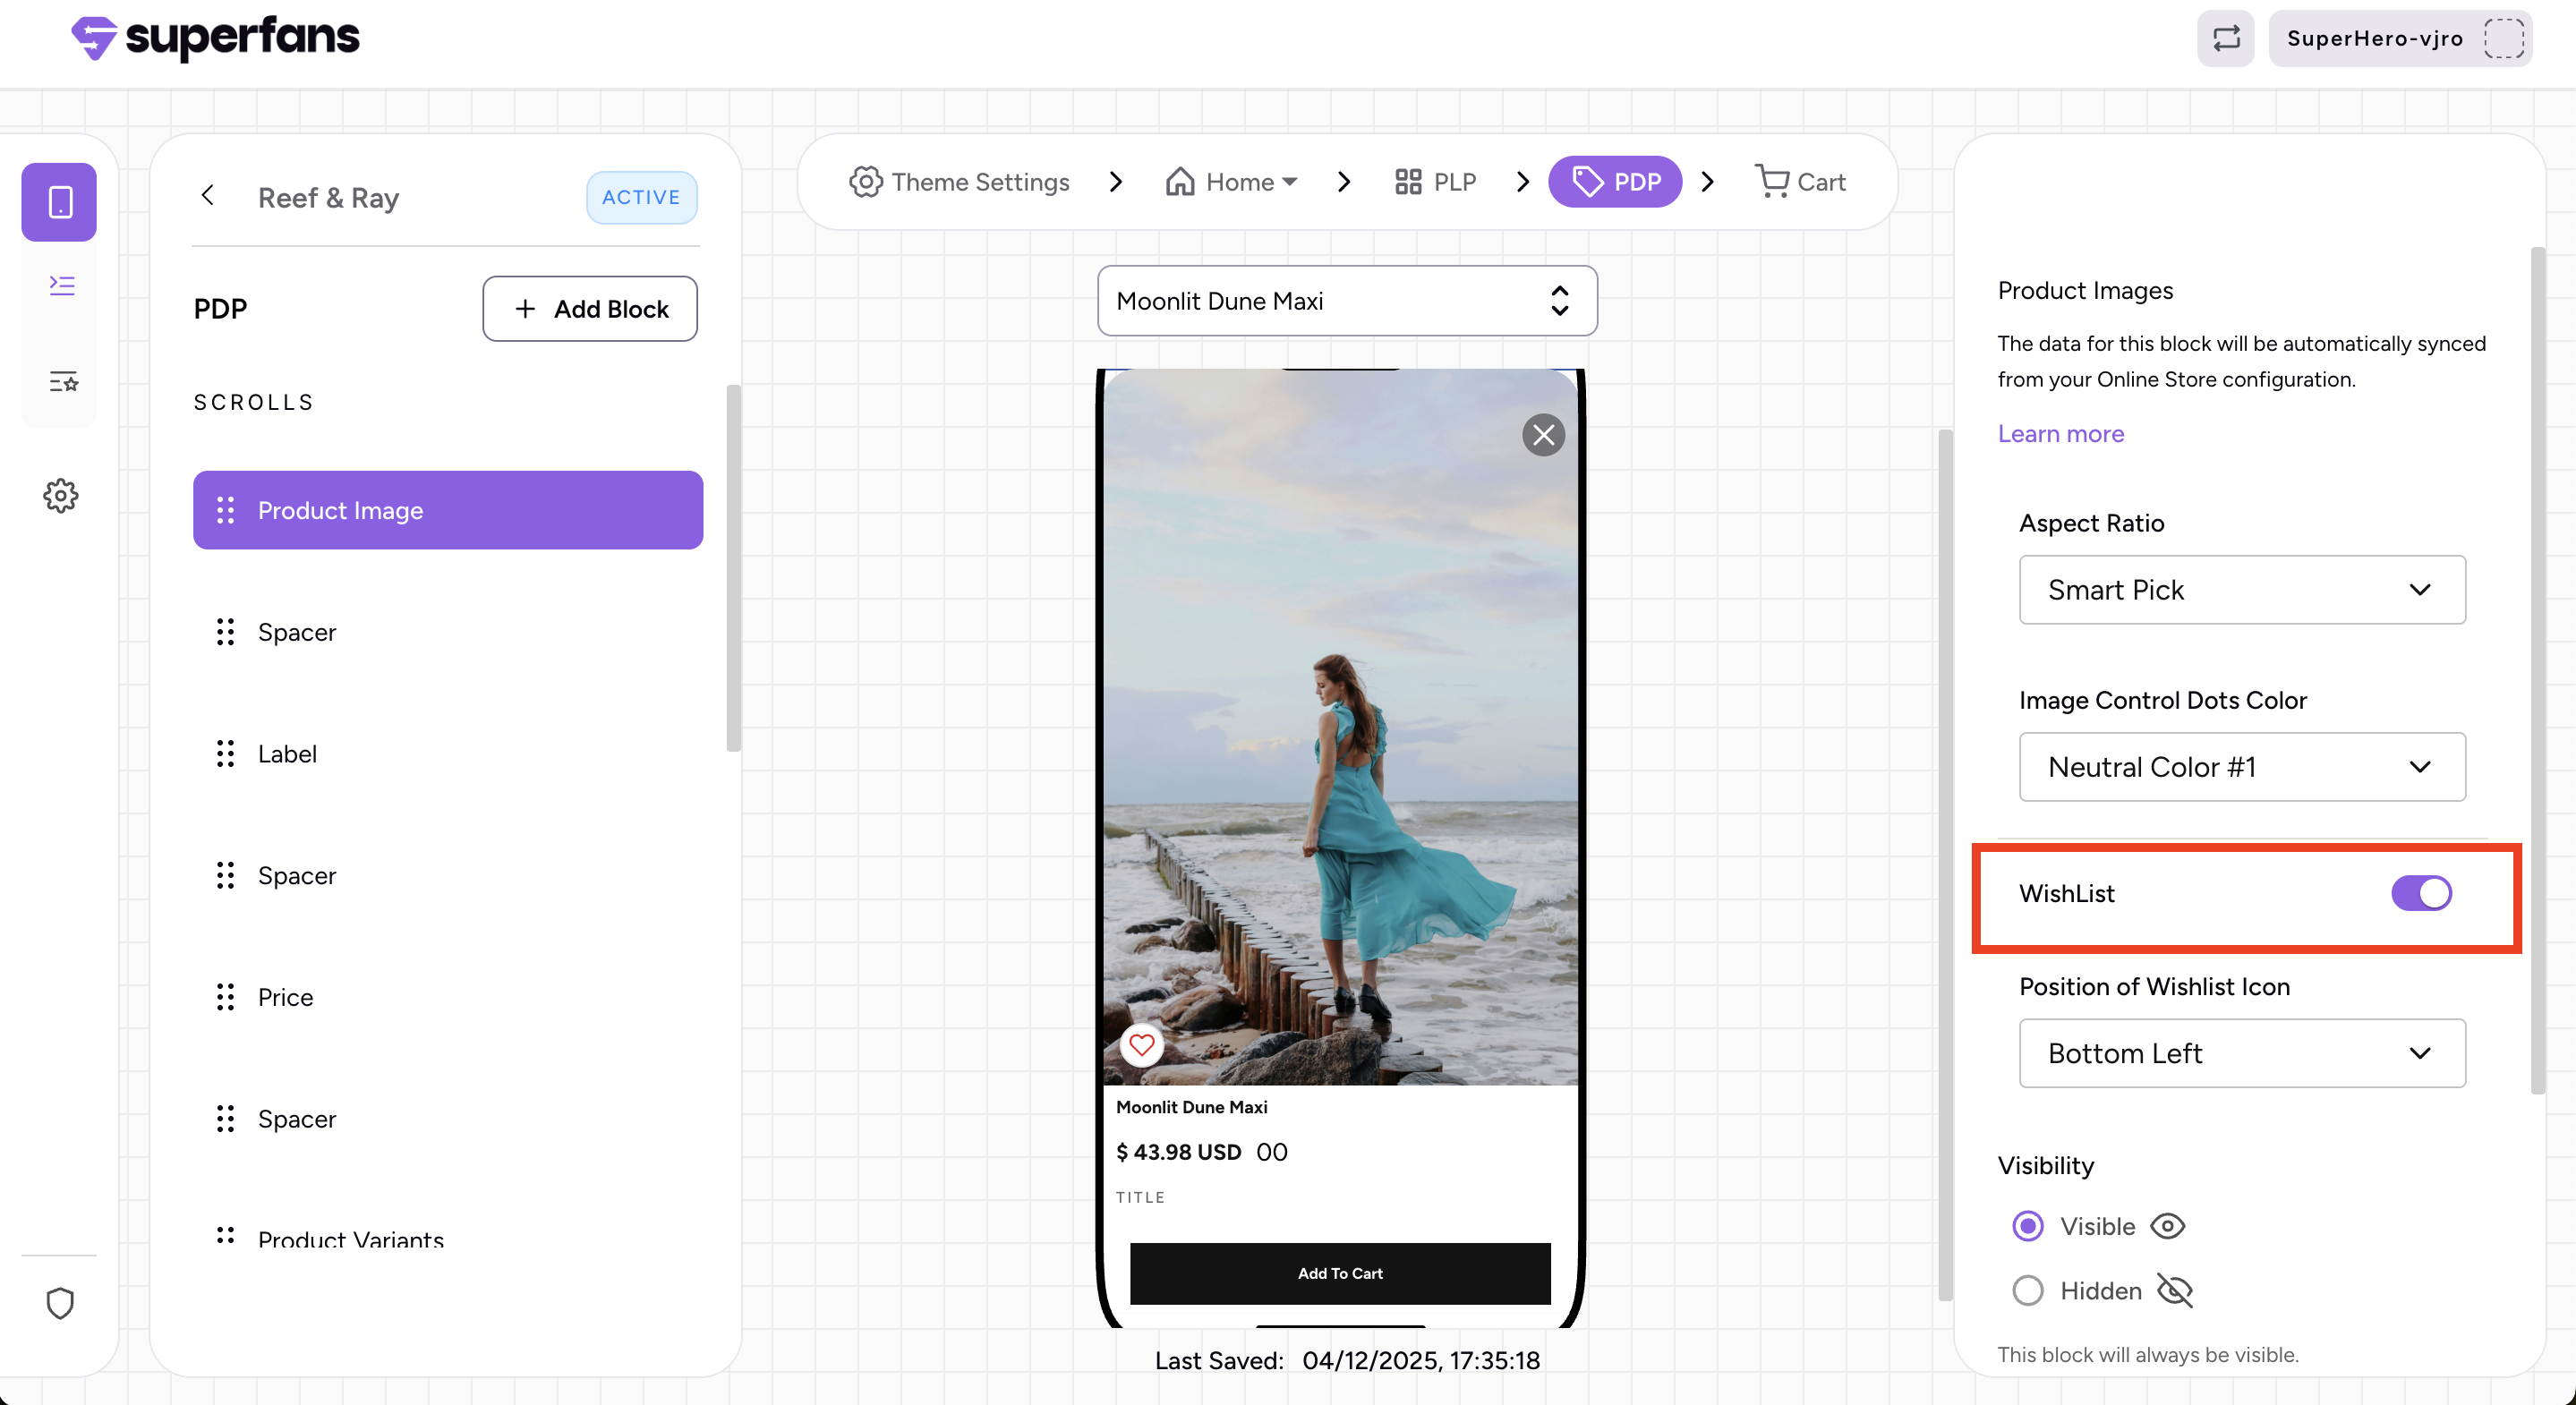Expand the Position of Wishlist Icon dropdown
Screen dimensions: 2576x1405
coord(2242,1053)
